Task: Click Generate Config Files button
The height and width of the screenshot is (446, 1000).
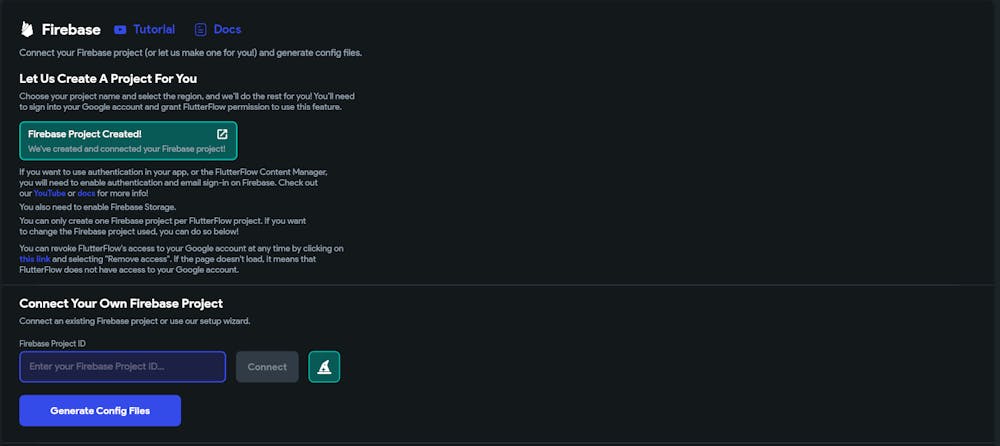Action: (100, 410)
